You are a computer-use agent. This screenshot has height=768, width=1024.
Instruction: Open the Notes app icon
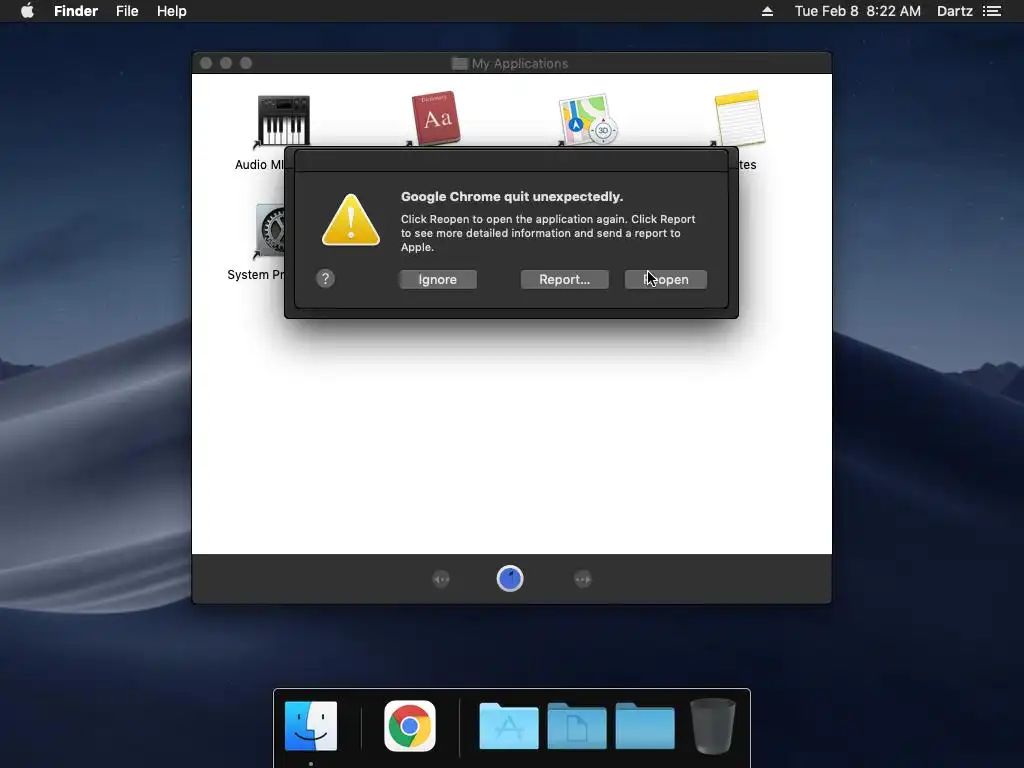(739, 118)
